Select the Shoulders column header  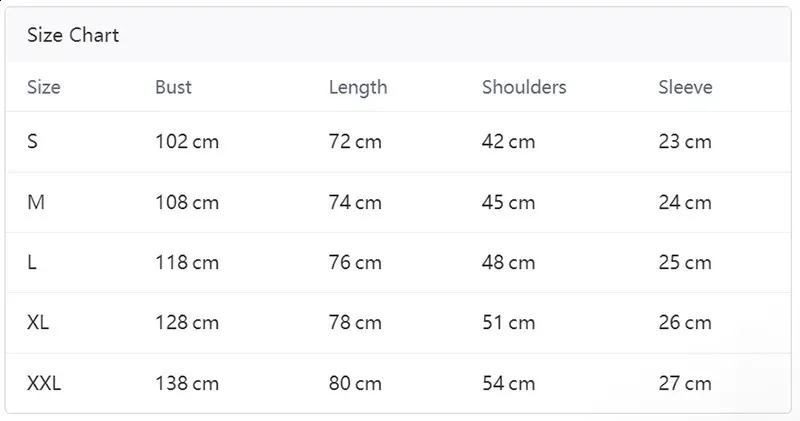[524, 87]
